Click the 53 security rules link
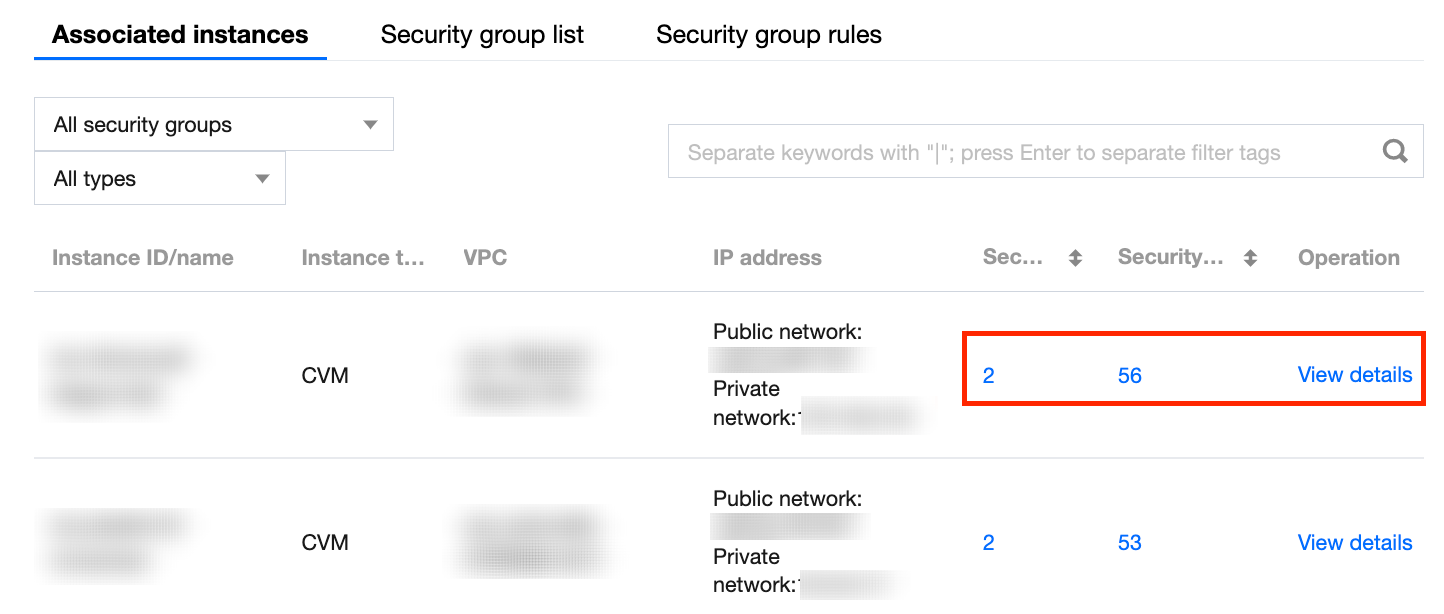The height and width of the screenshot is (614, 1444). (x=1130, y=543)
